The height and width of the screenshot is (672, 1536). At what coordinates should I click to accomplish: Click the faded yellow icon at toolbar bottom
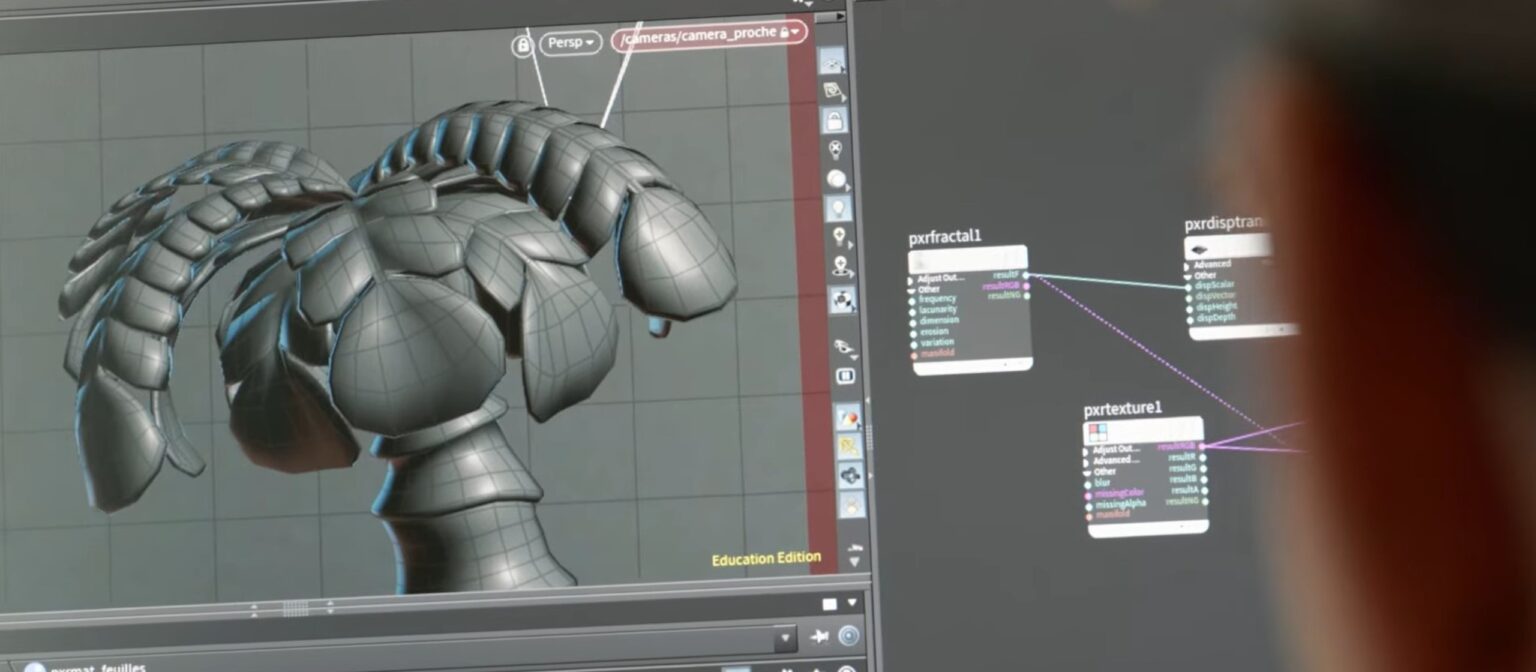[x=851, y=505]
